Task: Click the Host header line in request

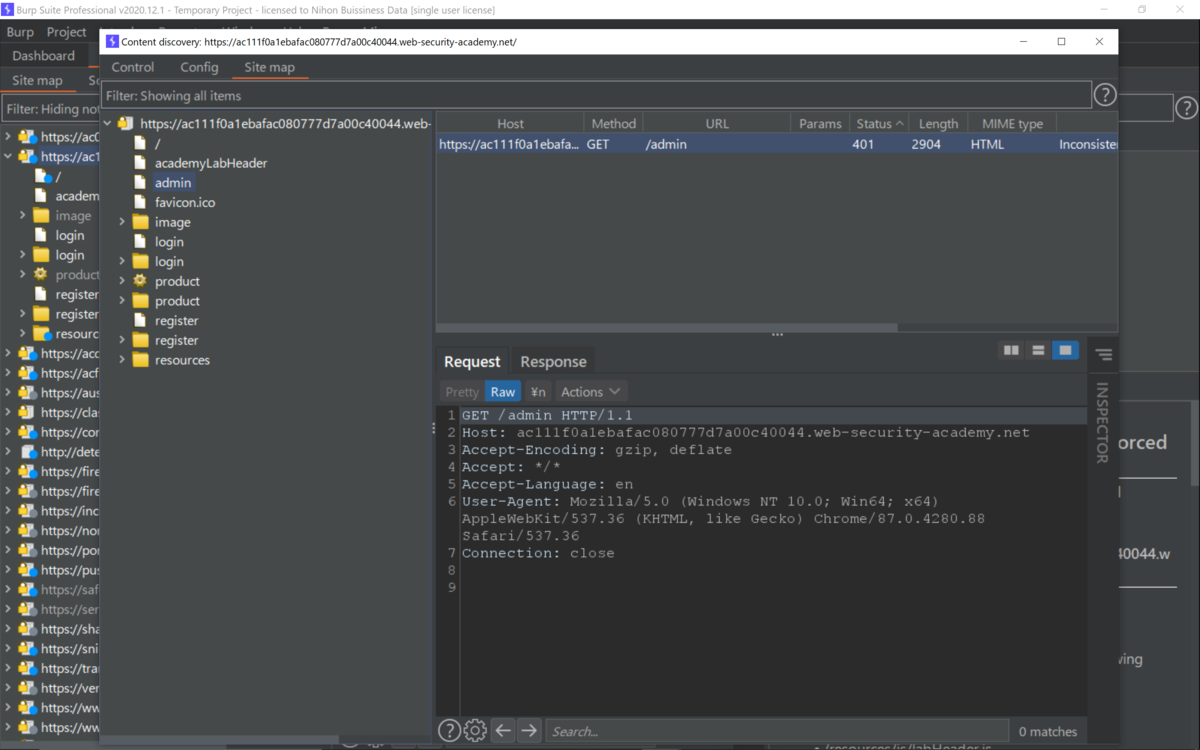Action: [x=745, y=432]
